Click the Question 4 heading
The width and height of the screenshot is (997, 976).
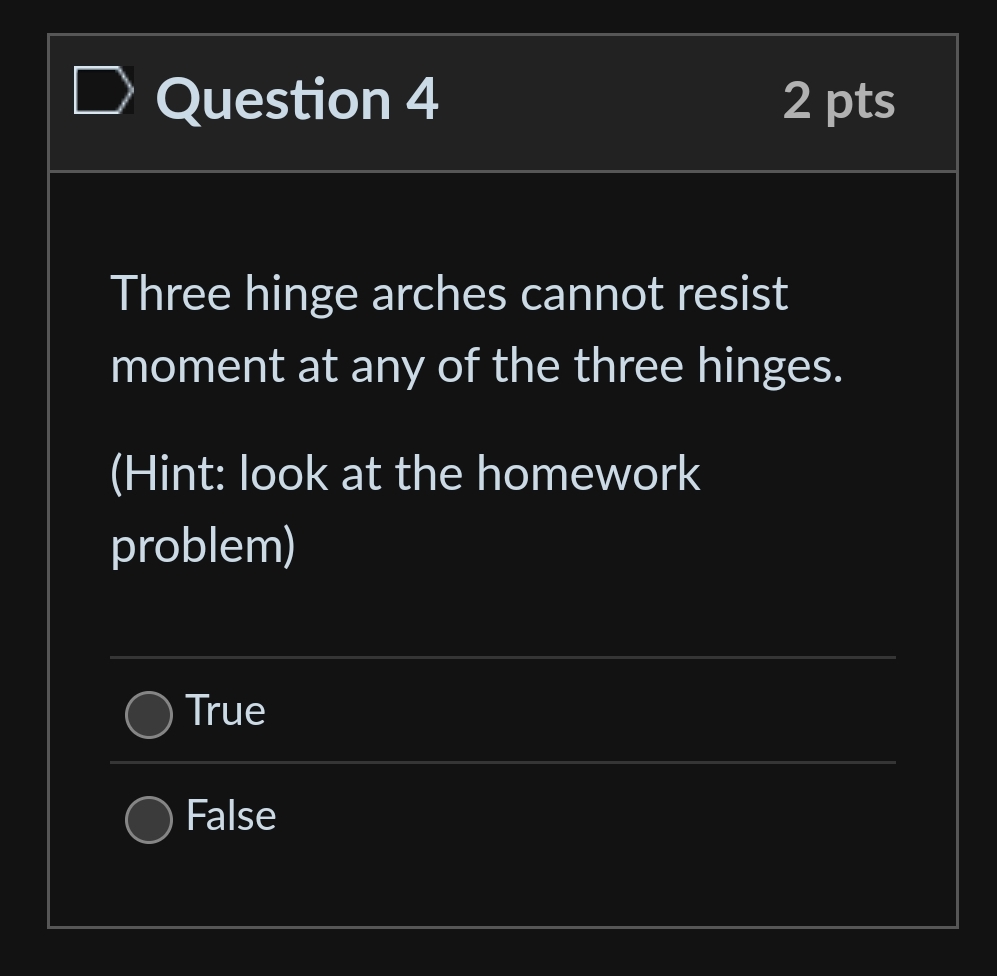[x=295, y=98]
